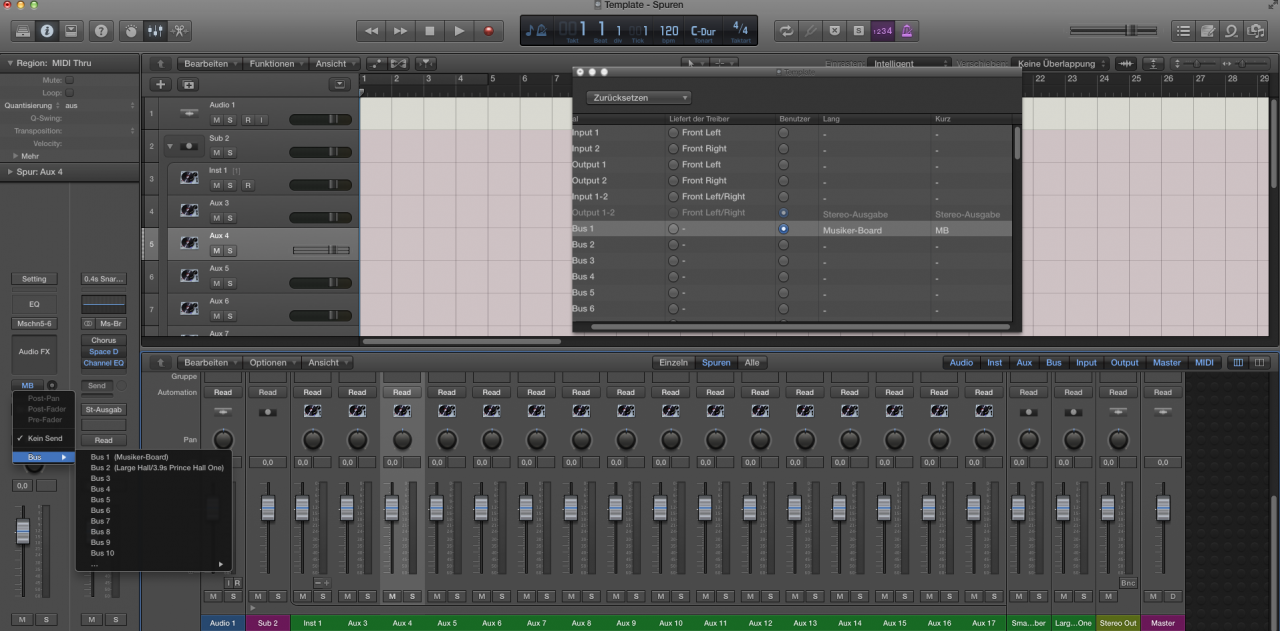Image resolution: width=1280 pixels, height=631 pixels.
Task: Stop playback with the Stop button
Action: [x=429, y=31]
